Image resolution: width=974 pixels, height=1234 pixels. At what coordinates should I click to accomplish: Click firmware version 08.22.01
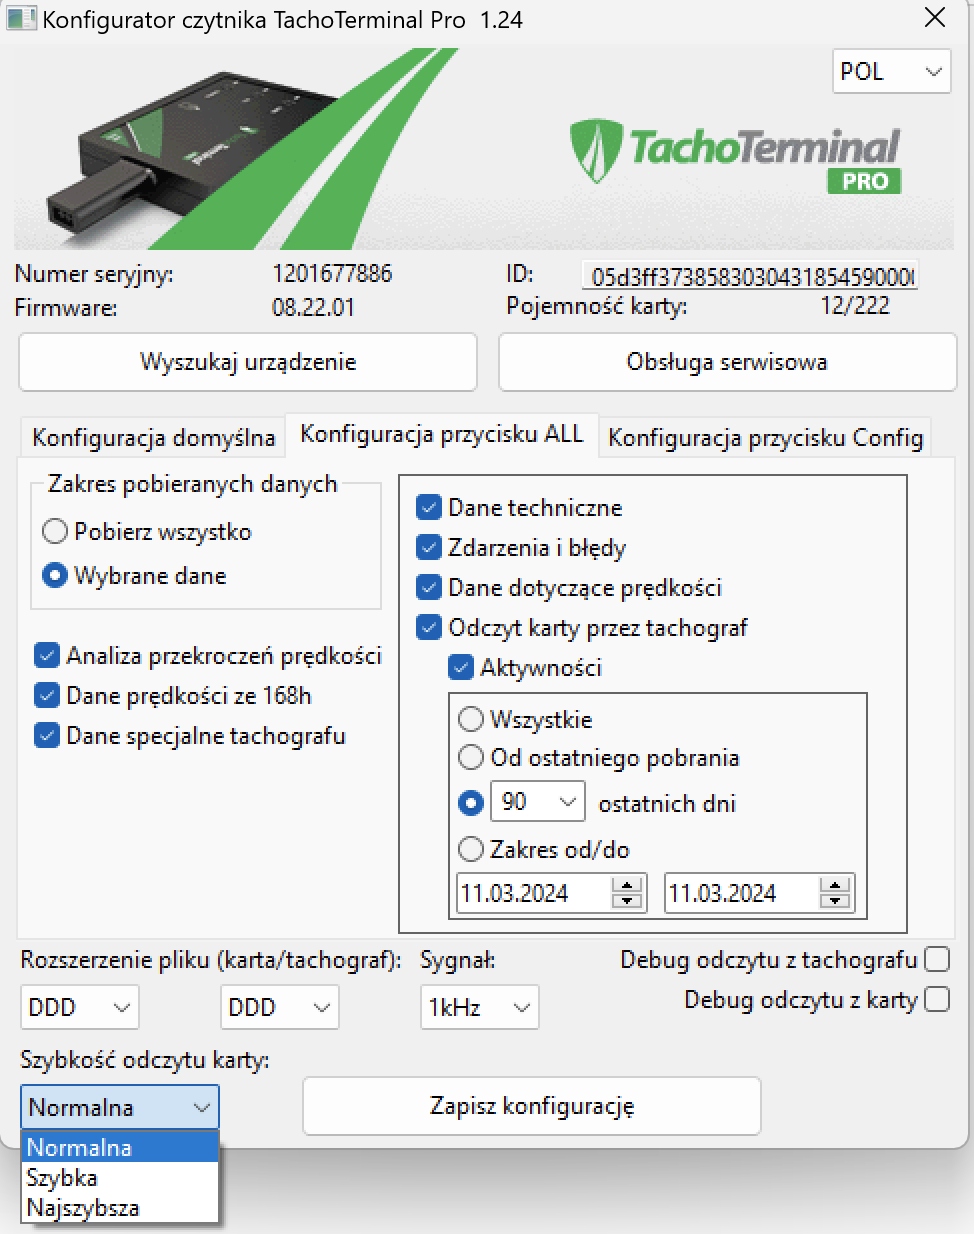[x=313, y=307]
